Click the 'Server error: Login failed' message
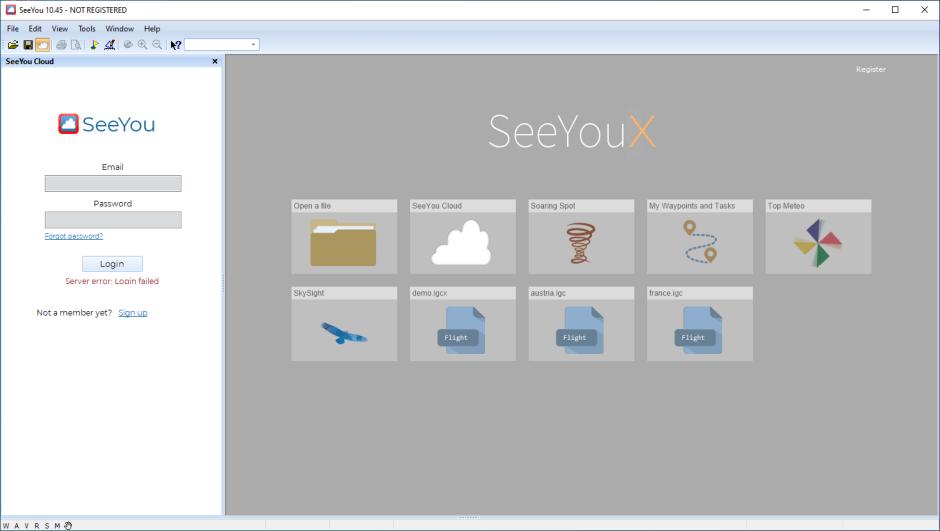The width and height of the screenshot is (940, 531). pyautogui.click(x=112, y=281)
